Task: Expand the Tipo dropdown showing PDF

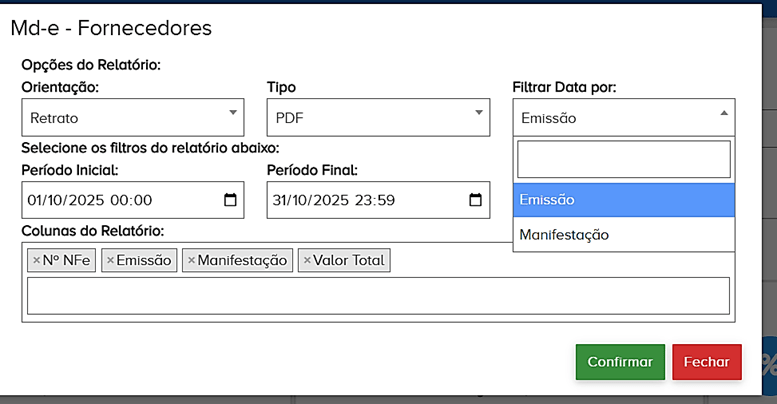Action: click(x=379, y=117)
